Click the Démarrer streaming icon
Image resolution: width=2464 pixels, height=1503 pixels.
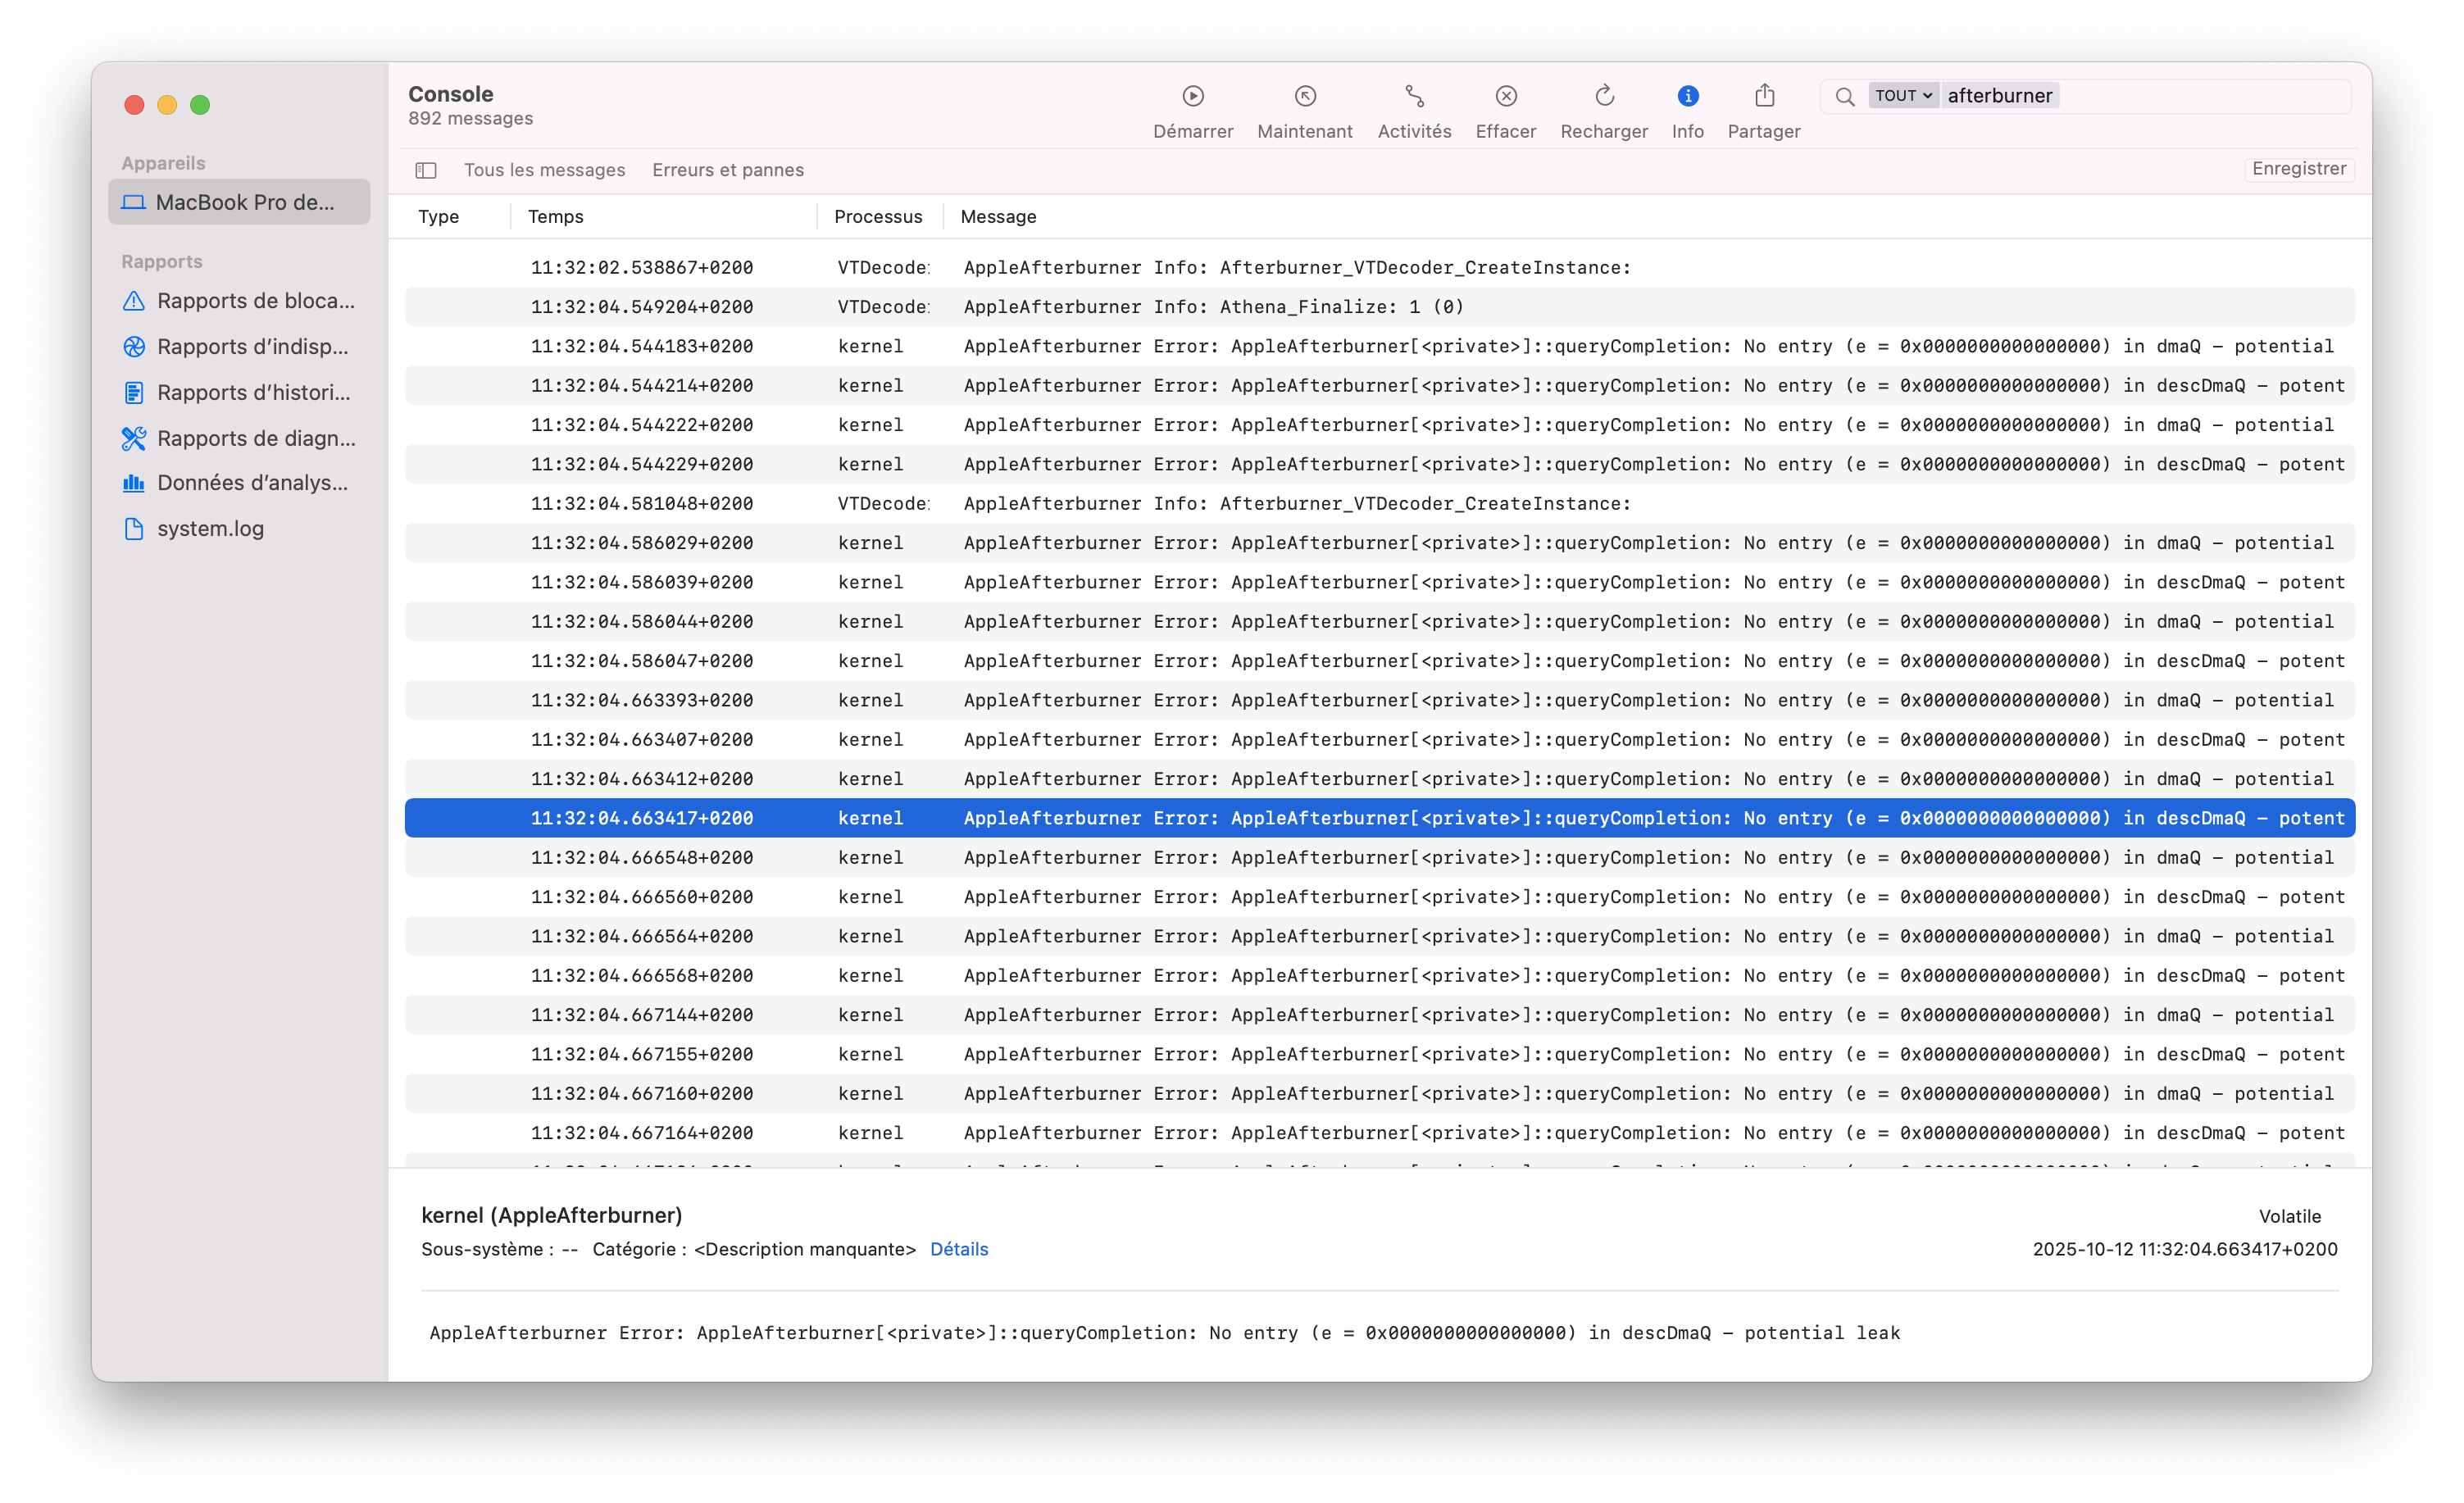click(1192, 96)
